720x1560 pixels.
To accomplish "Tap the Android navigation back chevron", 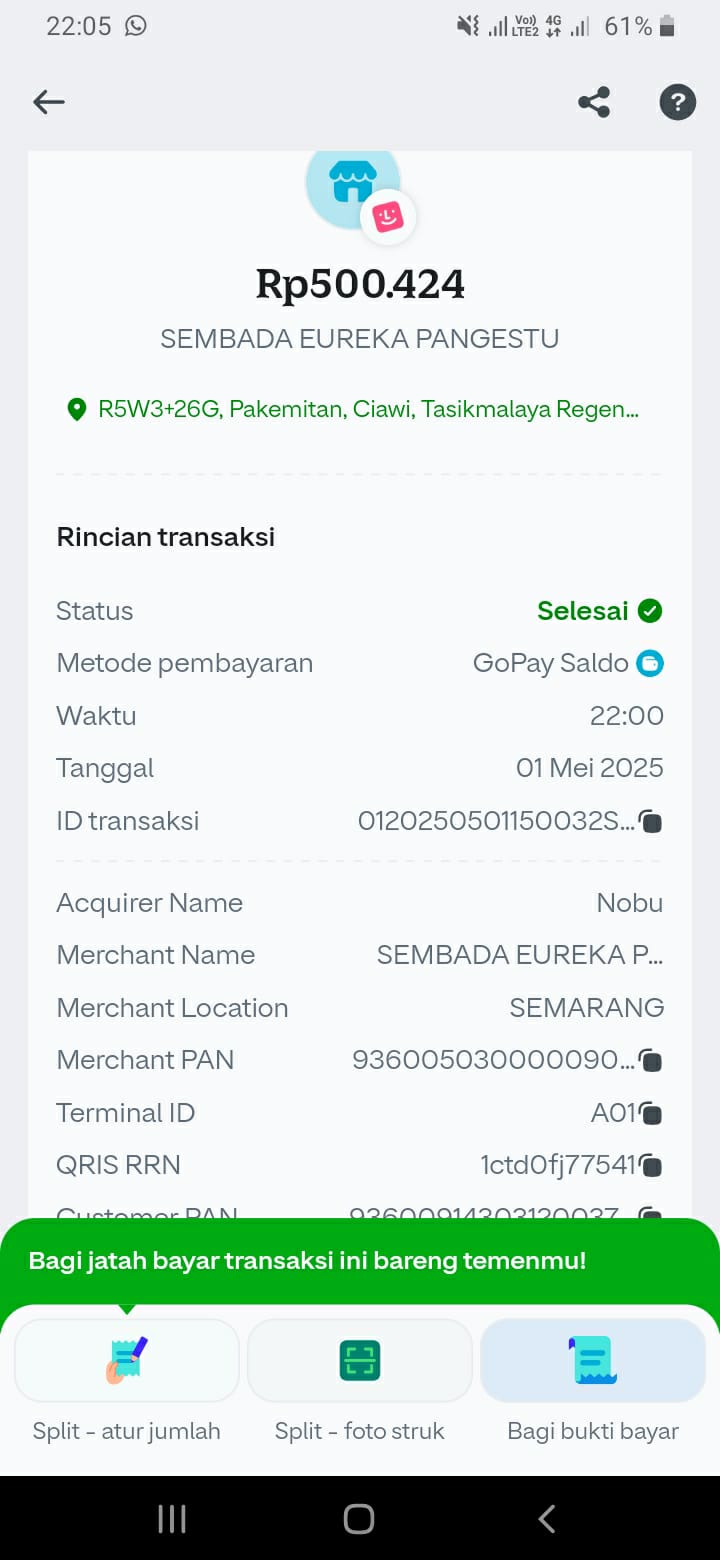I will (x=546, y=1519).
